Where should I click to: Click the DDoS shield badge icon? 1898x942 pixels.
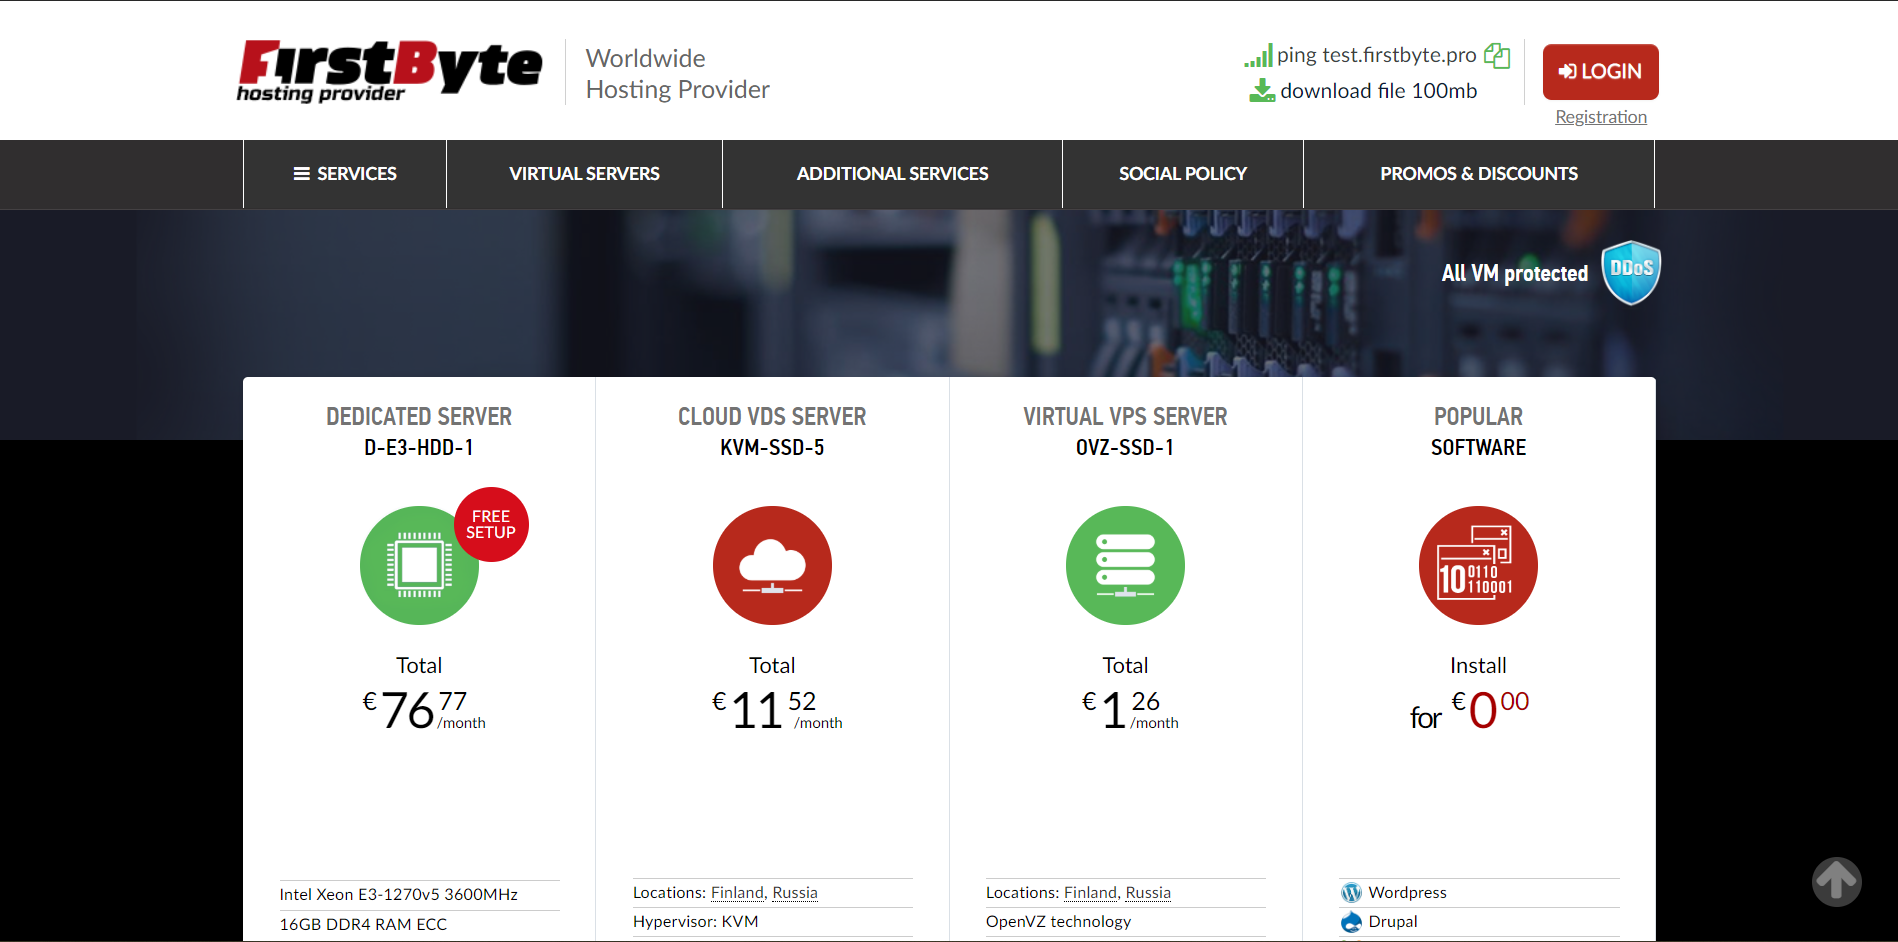[x=1631, y=272]
